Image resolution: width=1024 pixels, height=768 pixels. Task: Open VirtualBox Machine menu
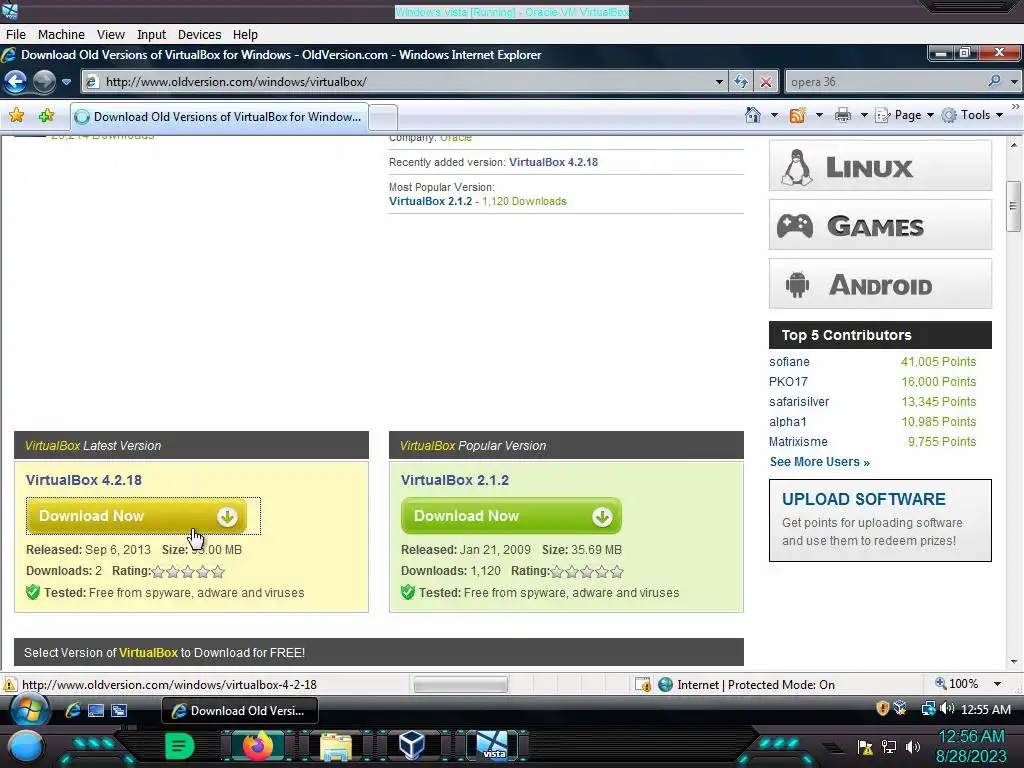[x=61, y=35]
